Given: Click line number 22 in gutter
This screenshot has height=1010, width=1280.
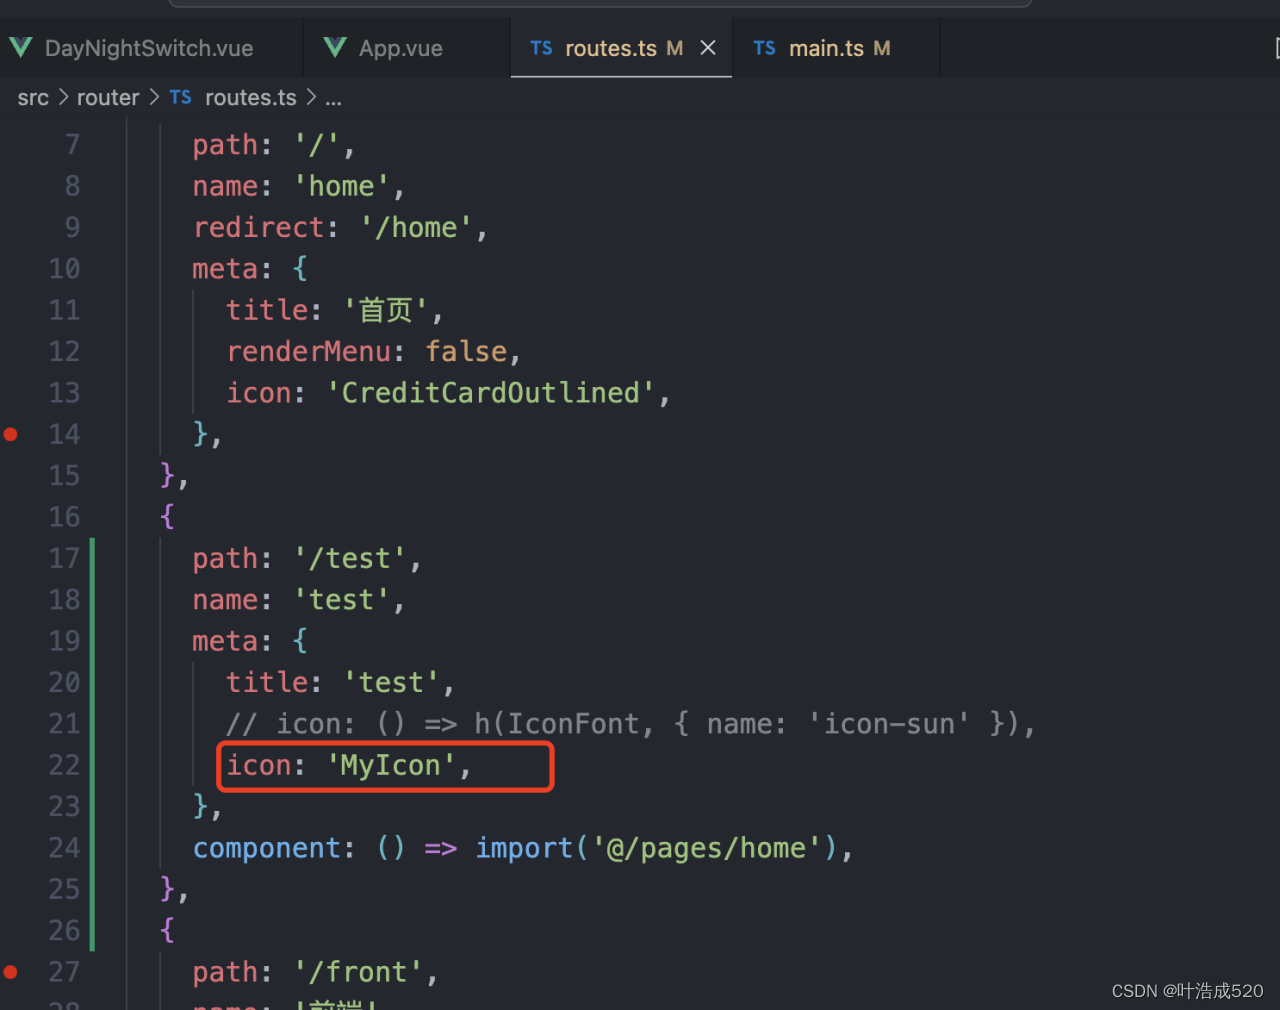Looking at the screenshot, I should click(64, 765).
